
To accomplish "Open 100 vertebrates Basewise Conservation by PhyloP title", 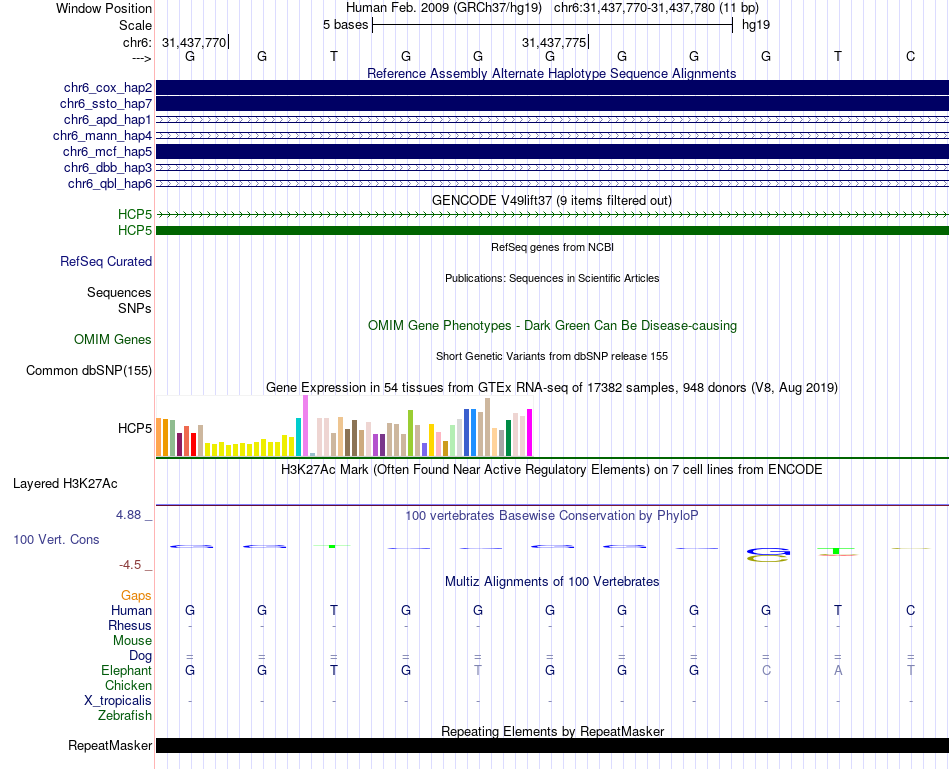I will 552,516.
